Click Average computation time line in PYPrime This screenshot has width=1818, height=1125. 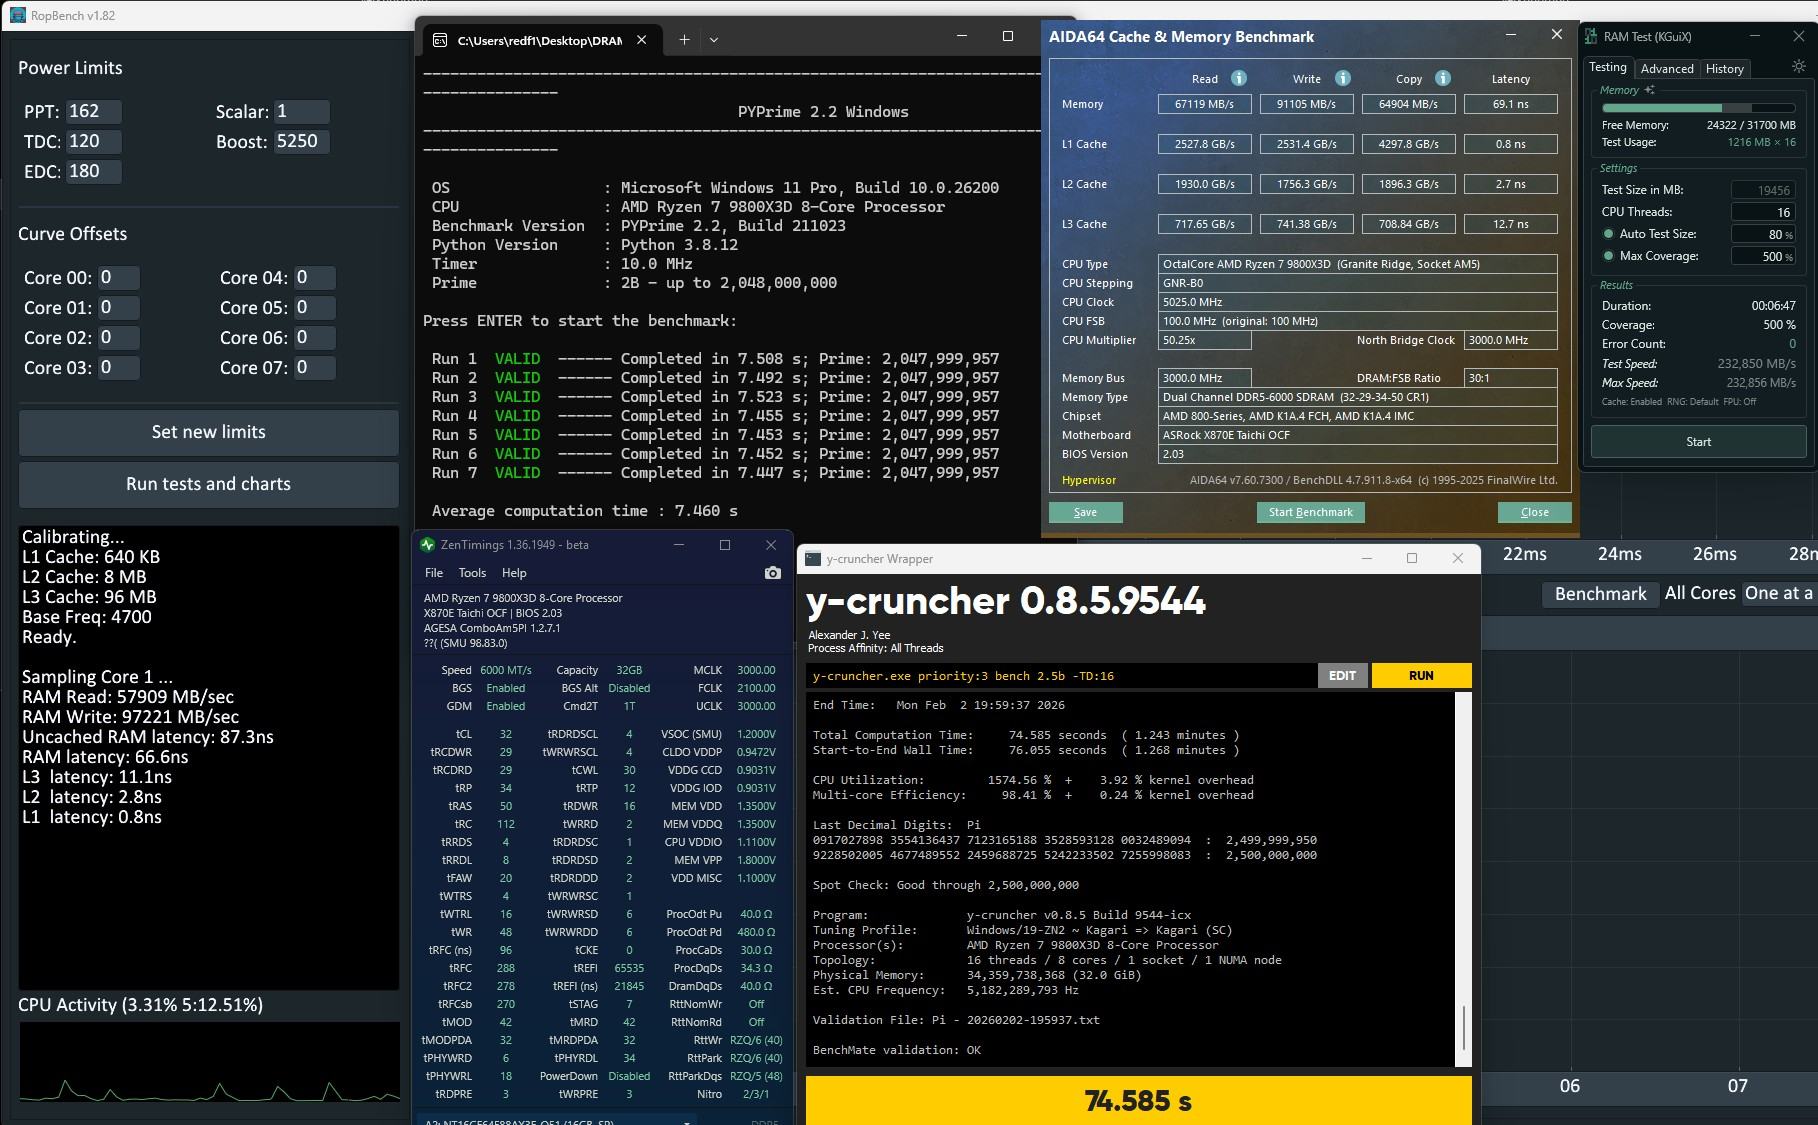pyautogui.click(x=585, y=511)
